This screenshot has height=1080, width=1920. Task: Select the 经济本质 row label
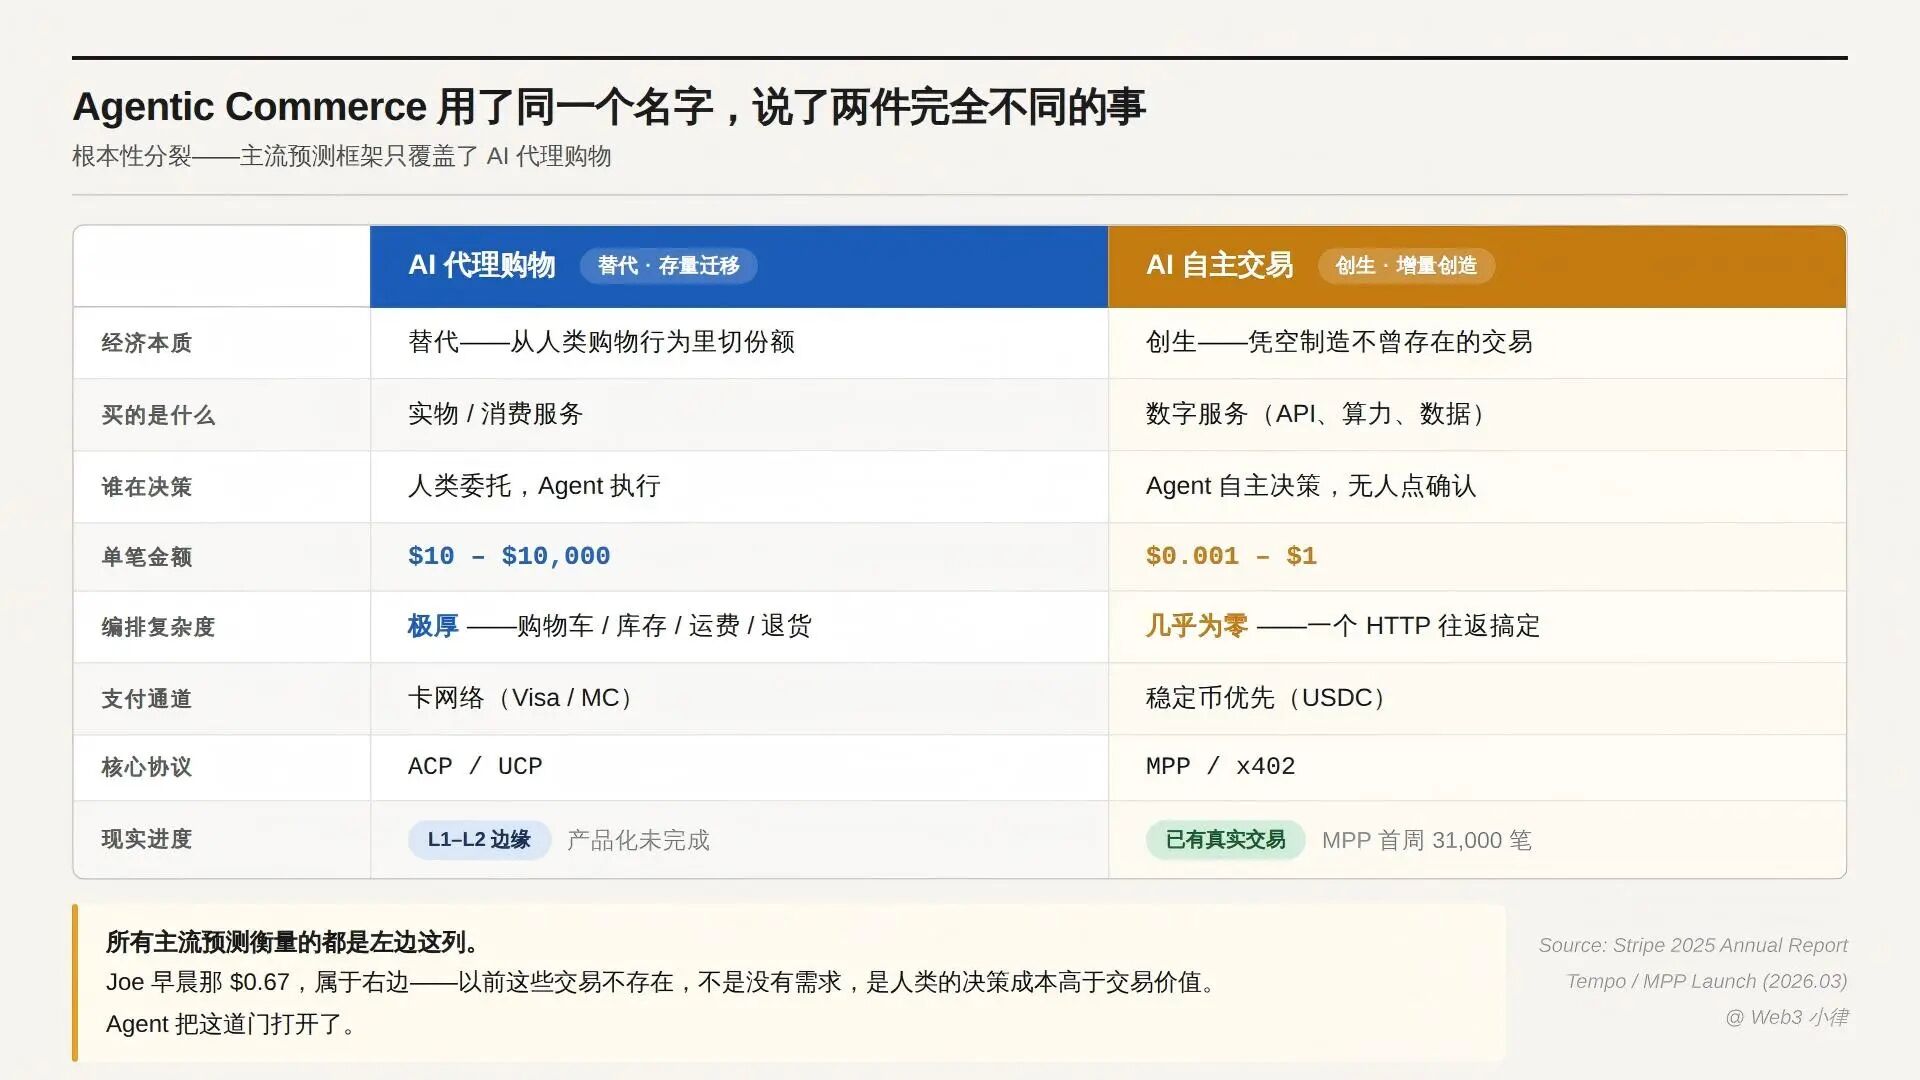(146, 343)
